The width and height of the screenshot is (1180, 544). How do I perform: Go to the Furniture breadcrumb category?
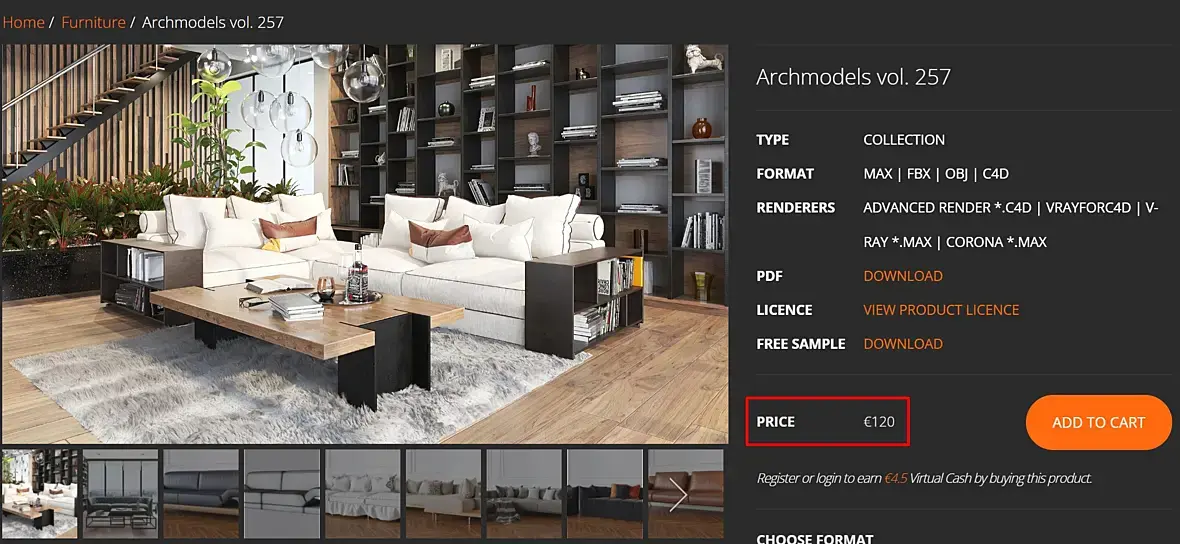pyautogui.click(x=93, y=23)
